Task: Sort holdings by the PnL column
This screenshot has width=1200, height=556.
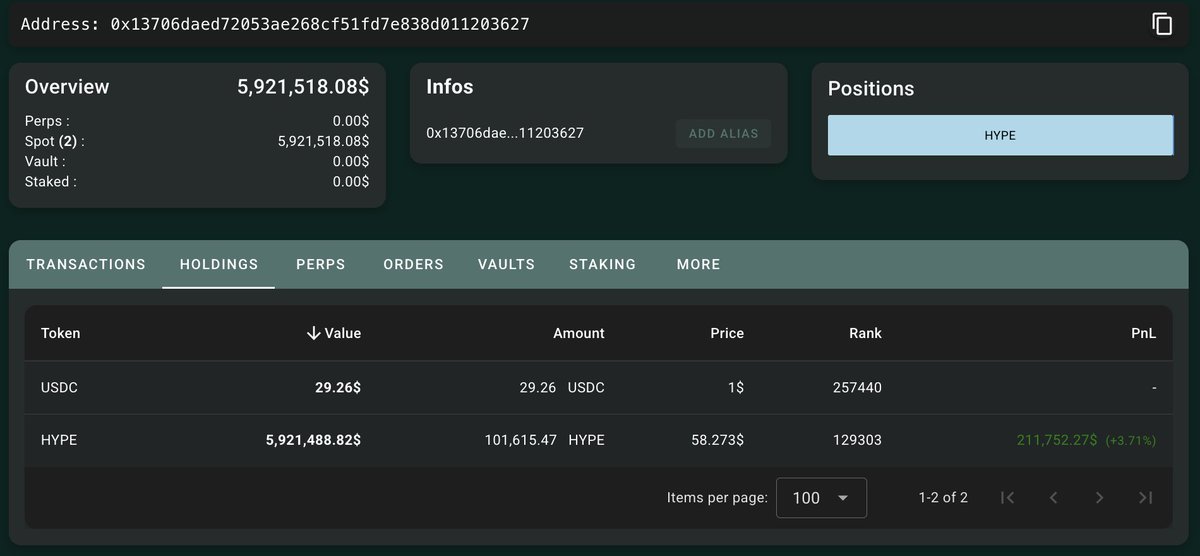Action: (1144, 333)
